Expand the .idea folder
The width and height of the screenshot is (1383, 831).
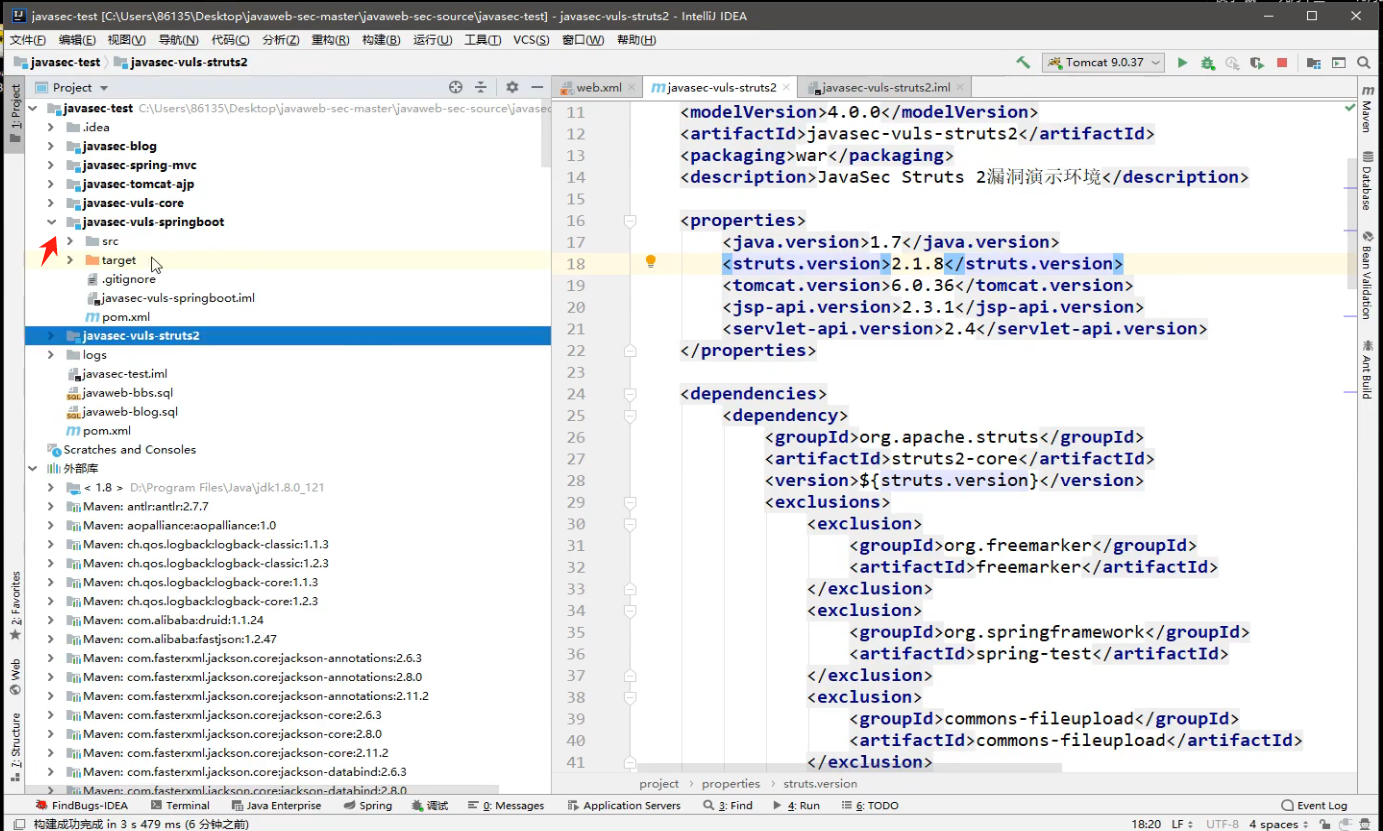50,127
